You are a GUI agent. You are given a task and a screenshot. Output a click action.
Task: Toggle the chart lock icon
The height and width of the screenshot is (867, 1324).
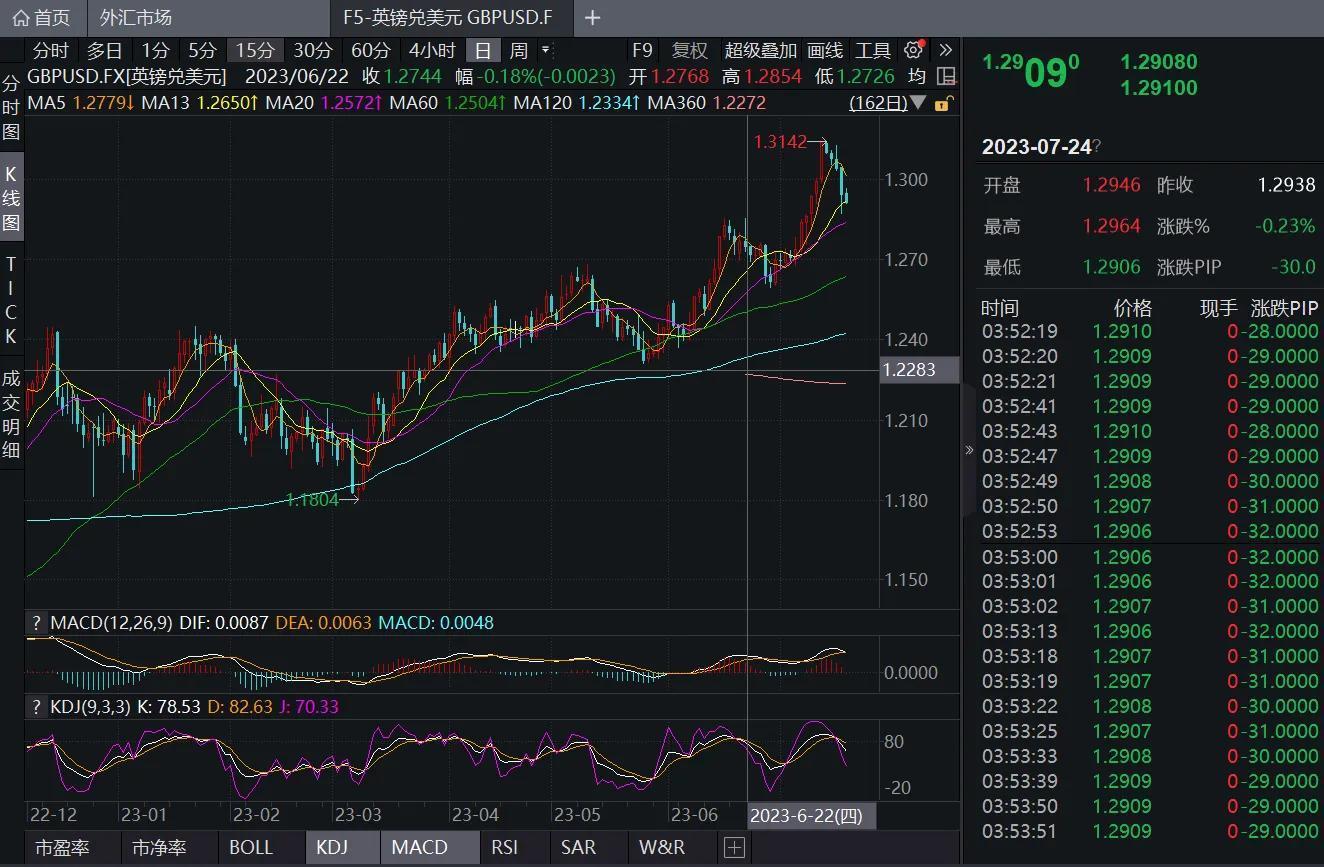tap(942, 103)
